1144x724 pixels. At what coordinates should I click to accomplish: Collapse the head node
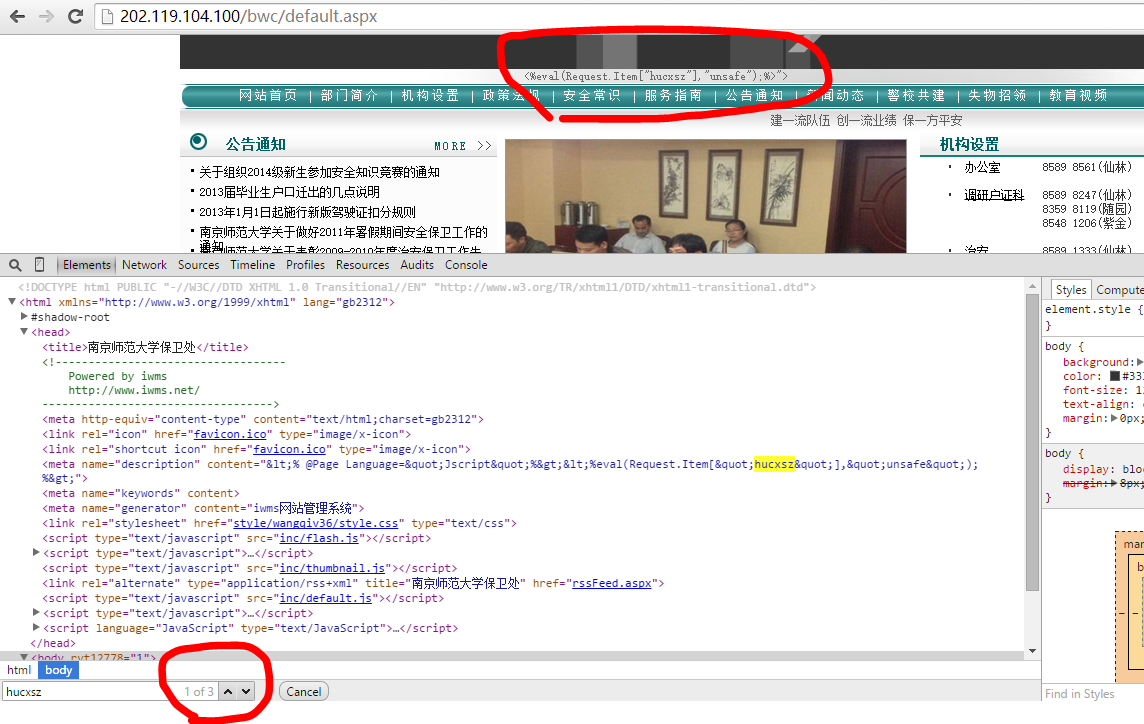pos(24,331)
